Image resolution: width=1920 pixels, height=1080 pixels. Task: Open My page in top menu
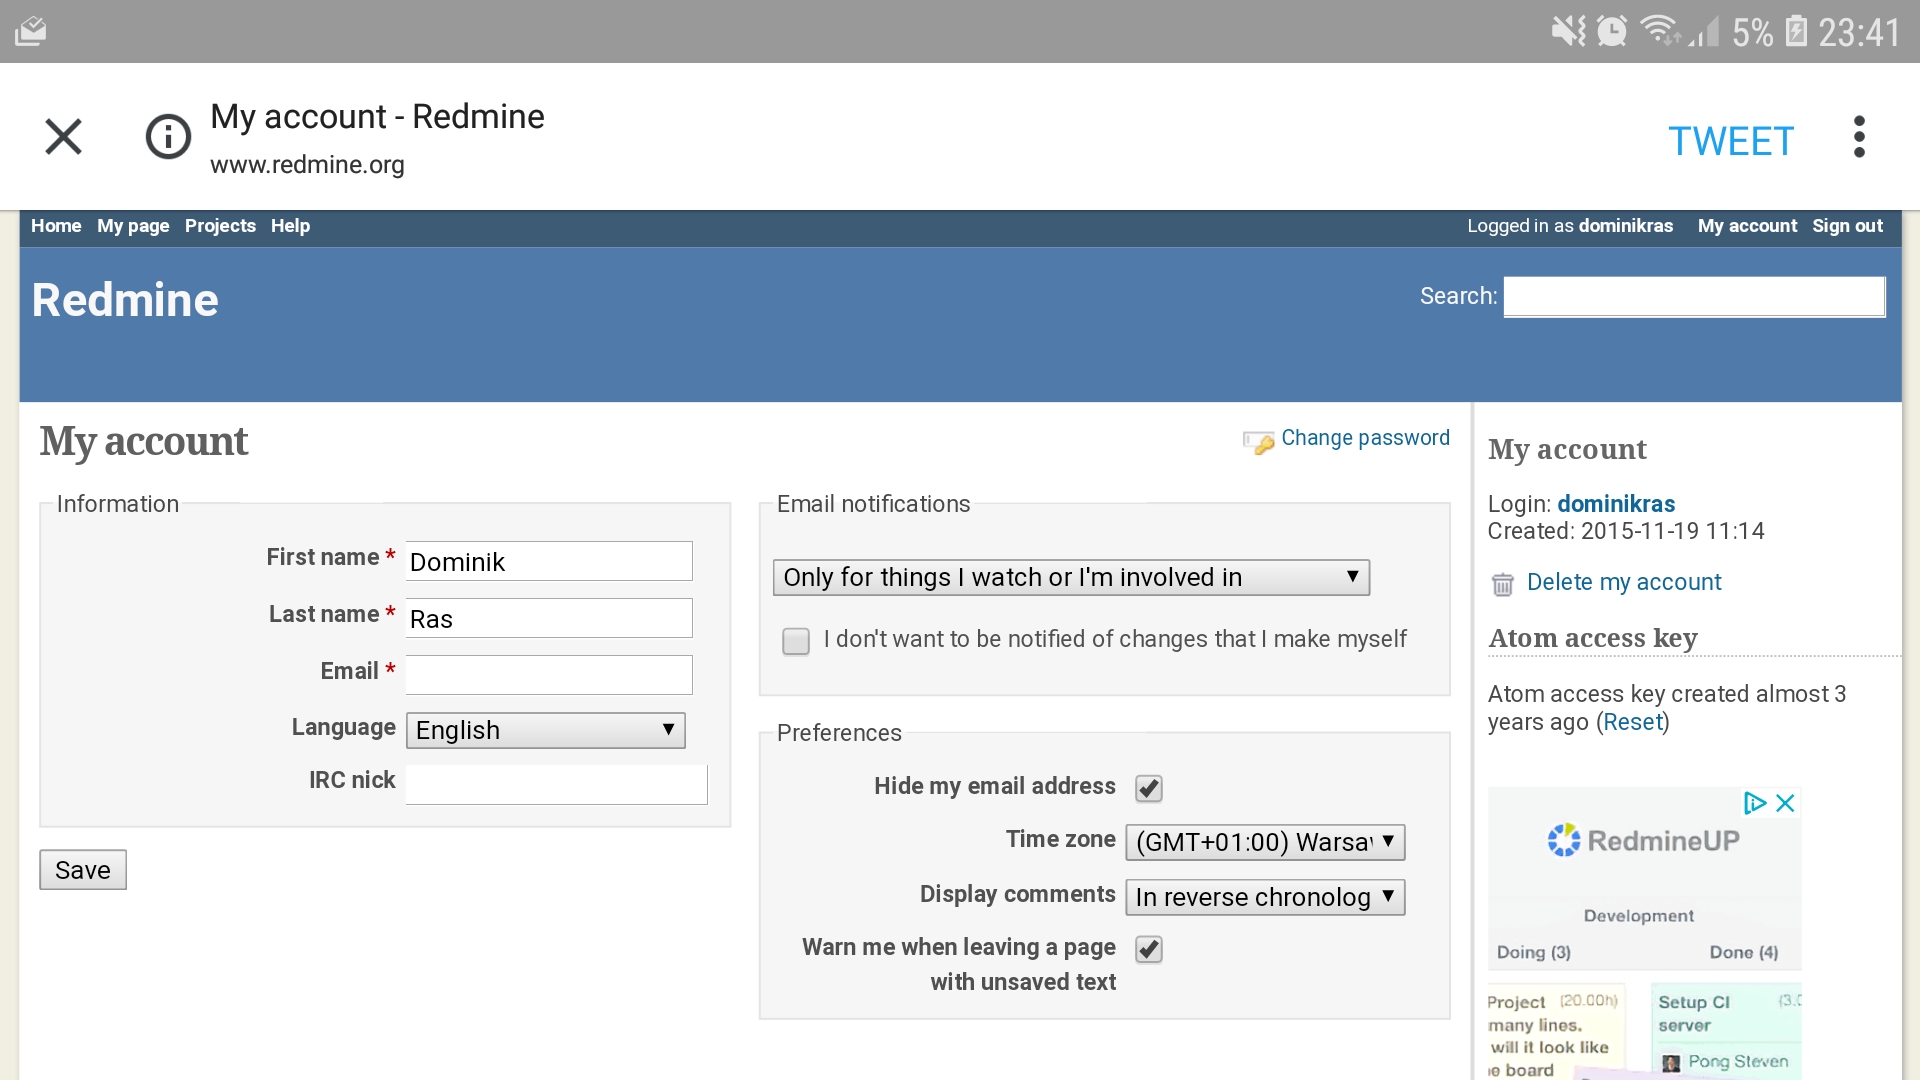click(x=133, y=226)
